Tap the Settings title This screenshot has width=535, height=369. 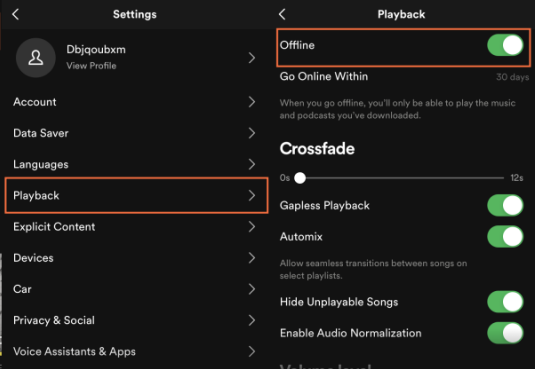click(135, 14)
